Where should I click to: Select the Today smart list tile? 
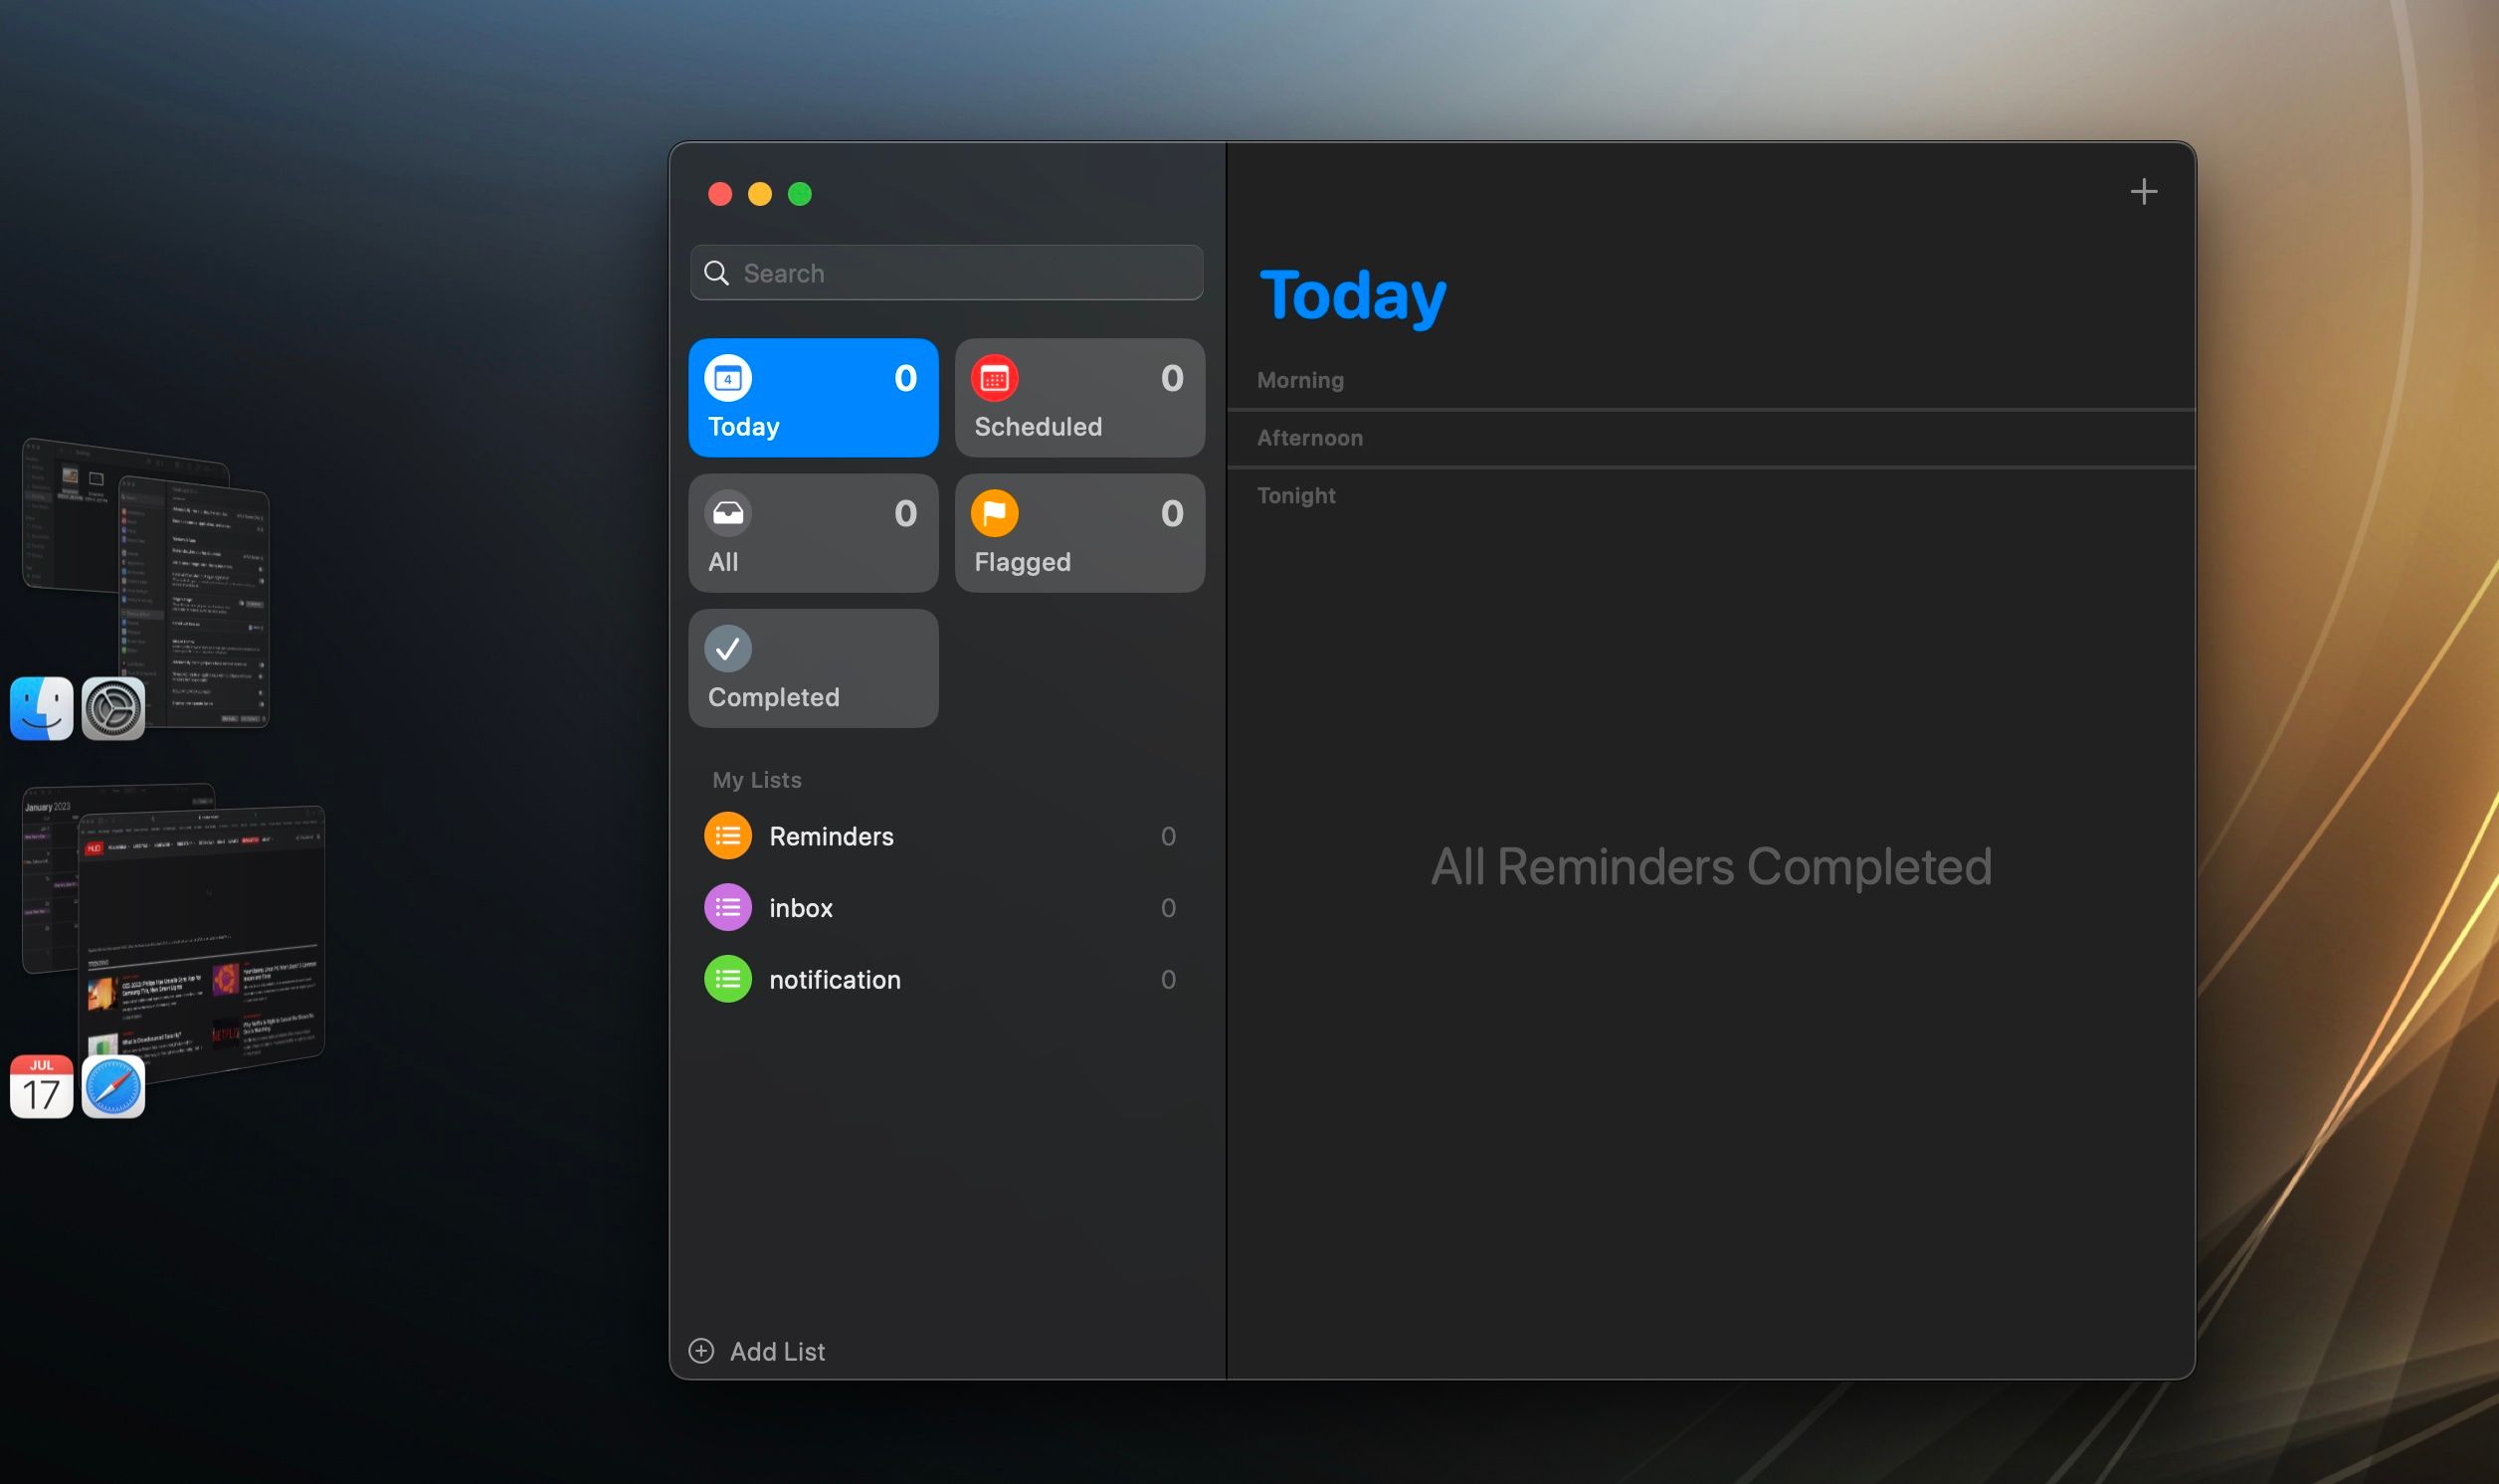[812, 398]
